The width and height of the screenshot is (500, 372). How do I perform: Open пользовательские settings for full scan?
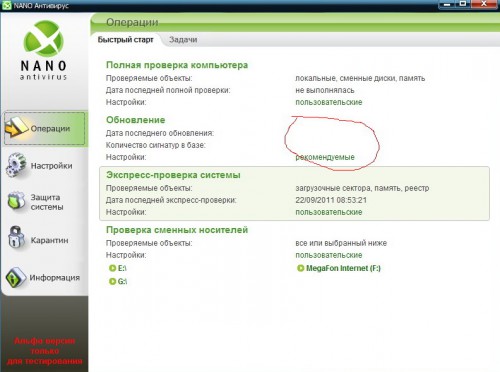click(x=329, y=102)
